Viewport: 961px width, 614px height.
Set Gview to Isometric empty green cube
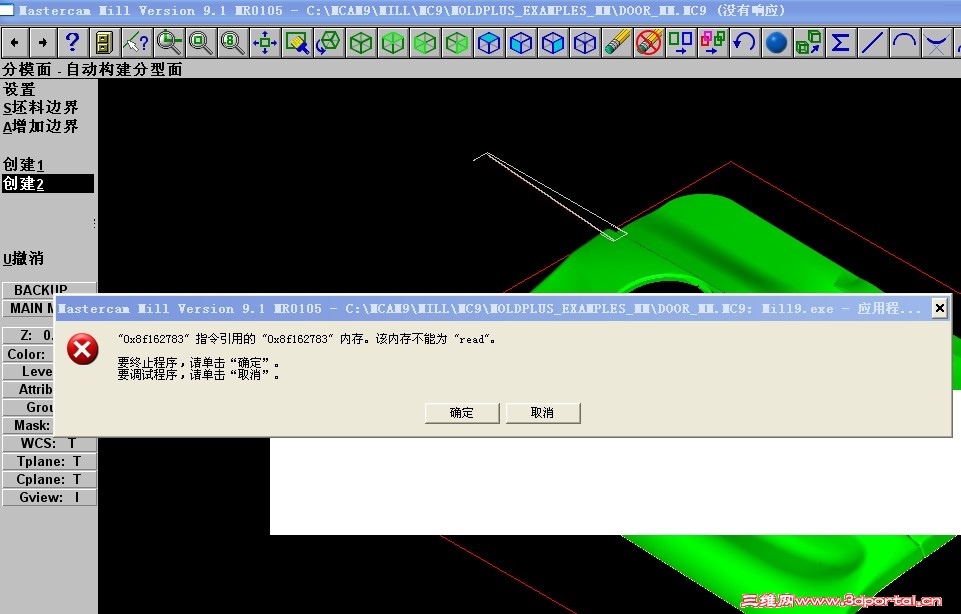(360, 42)
